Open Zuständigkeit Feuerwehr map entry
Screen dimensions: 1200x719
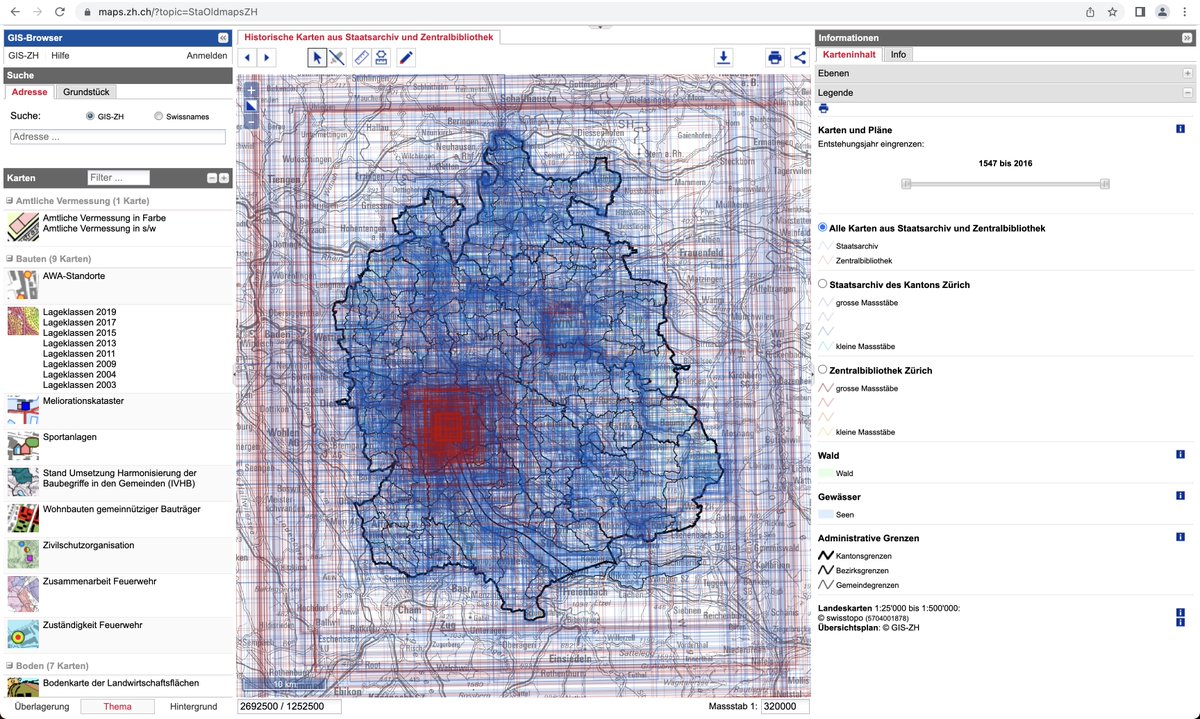(92, 625)
